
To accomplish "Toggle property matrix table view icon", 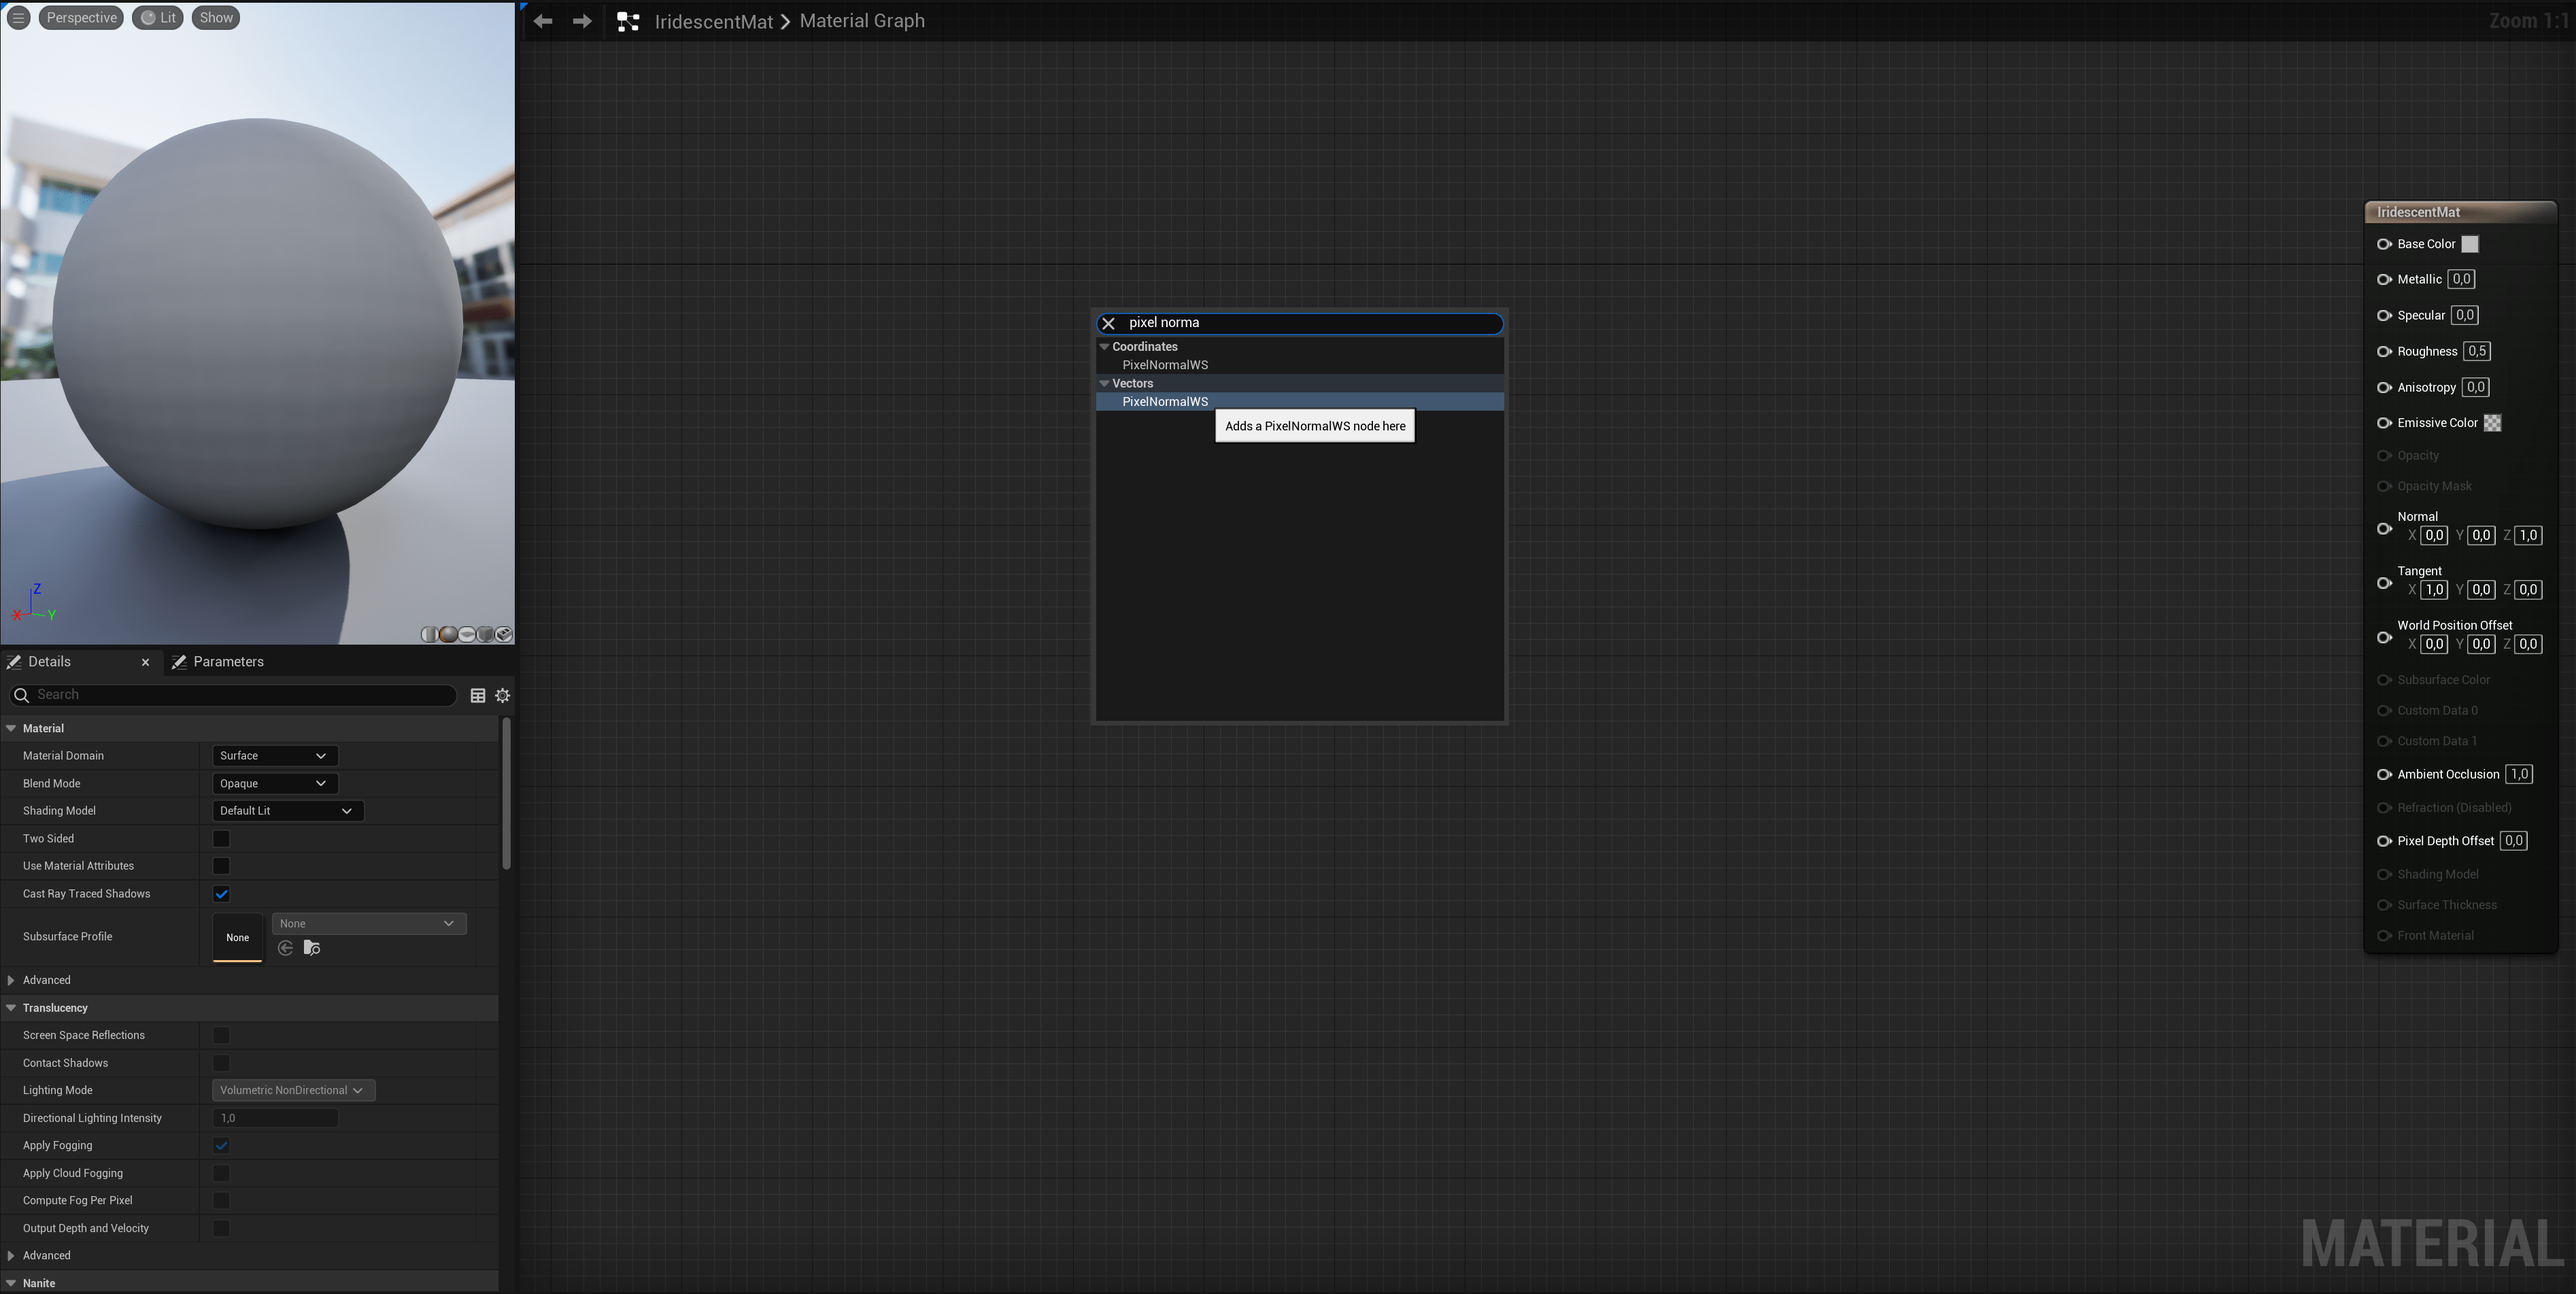I will 478,695.
